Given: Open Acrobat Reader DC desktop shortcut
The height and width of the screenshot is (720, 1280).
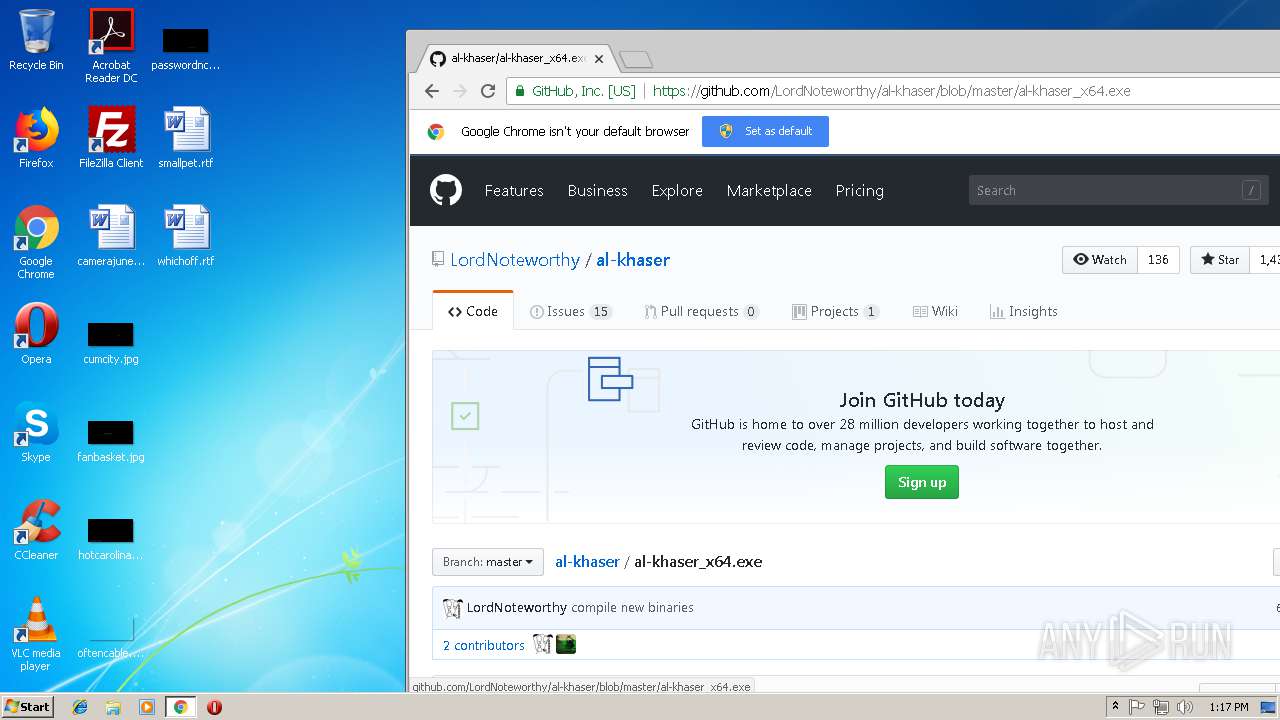Looking at the screenshot, I should (111, 46).
